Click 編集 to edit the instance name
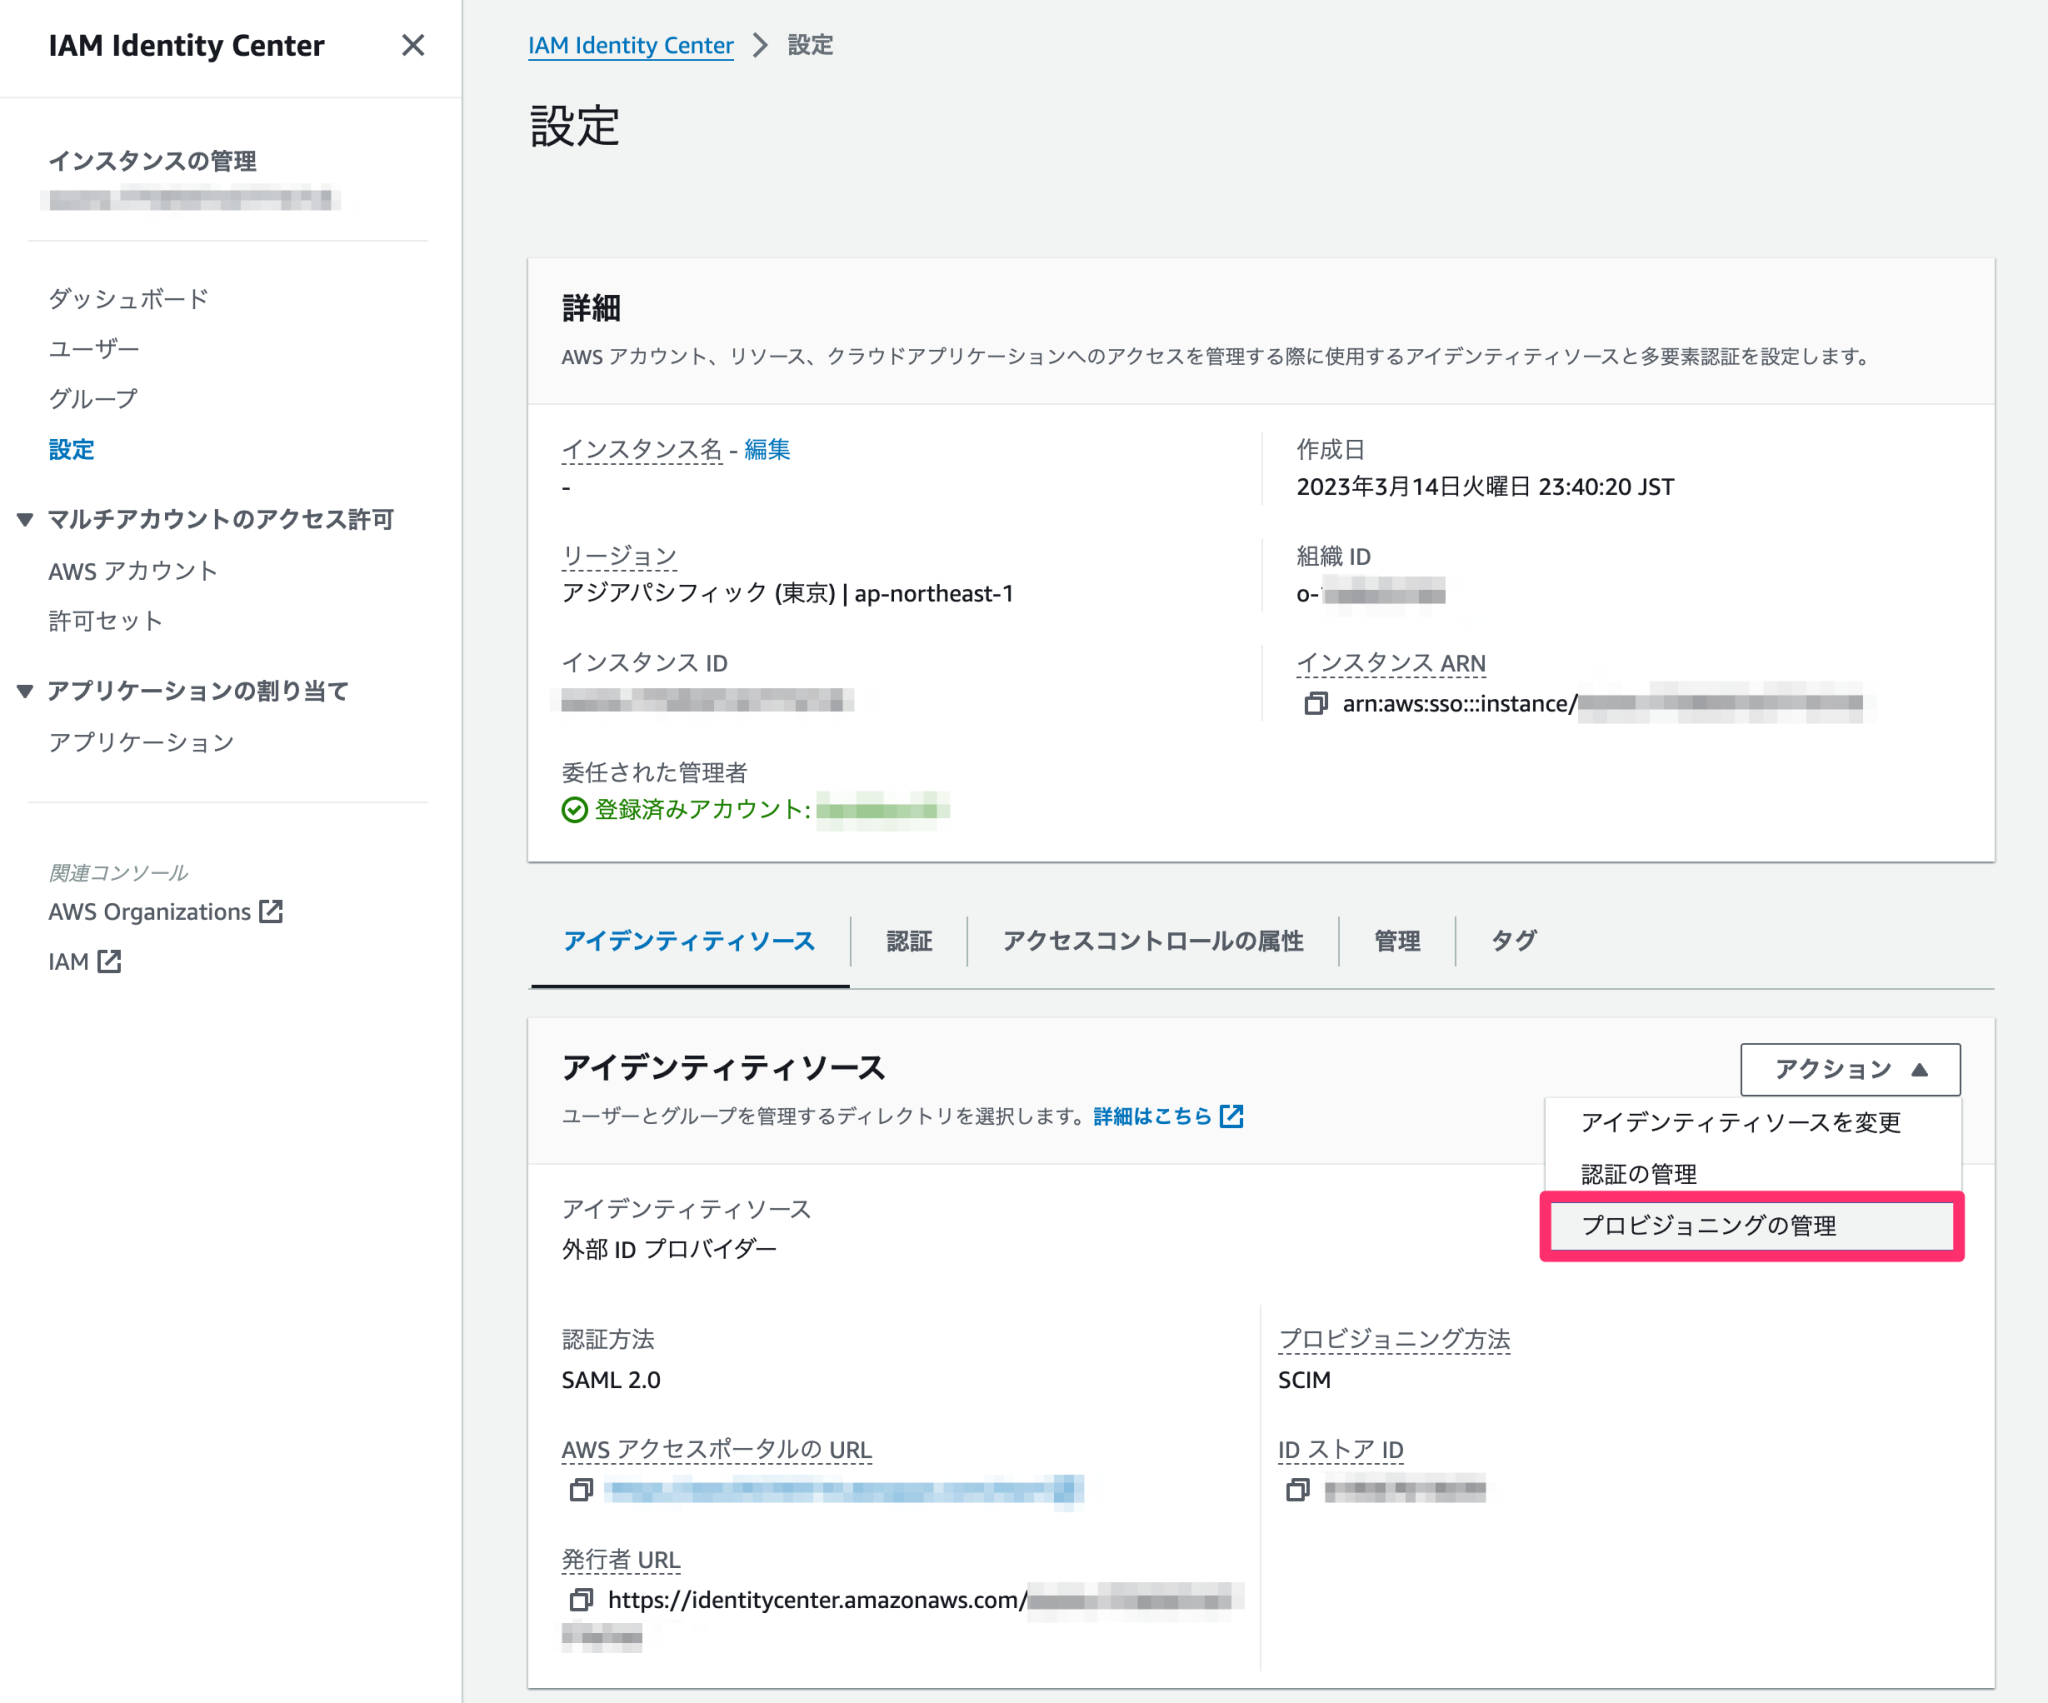The height and width of the screenshot is (1703, 2048). pyautogui.click(x=766, y=449)
